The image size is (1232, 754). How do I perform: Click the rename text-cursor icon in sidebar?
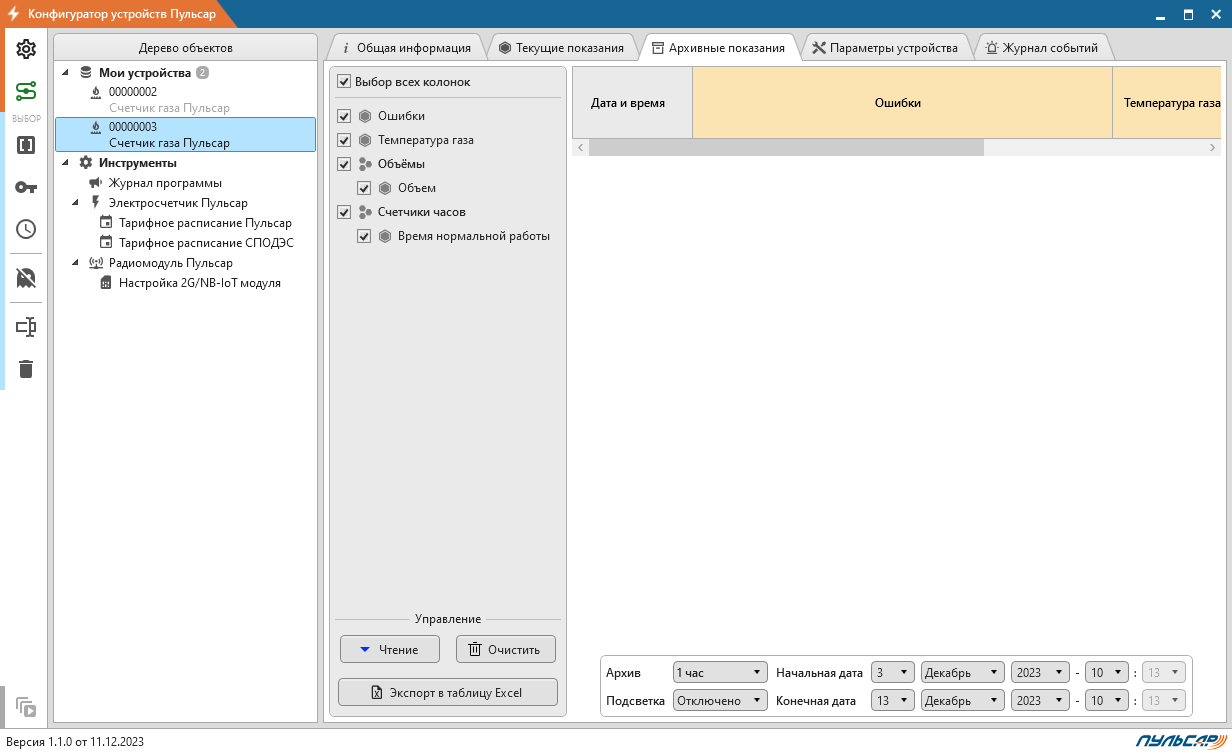(26, 327)
